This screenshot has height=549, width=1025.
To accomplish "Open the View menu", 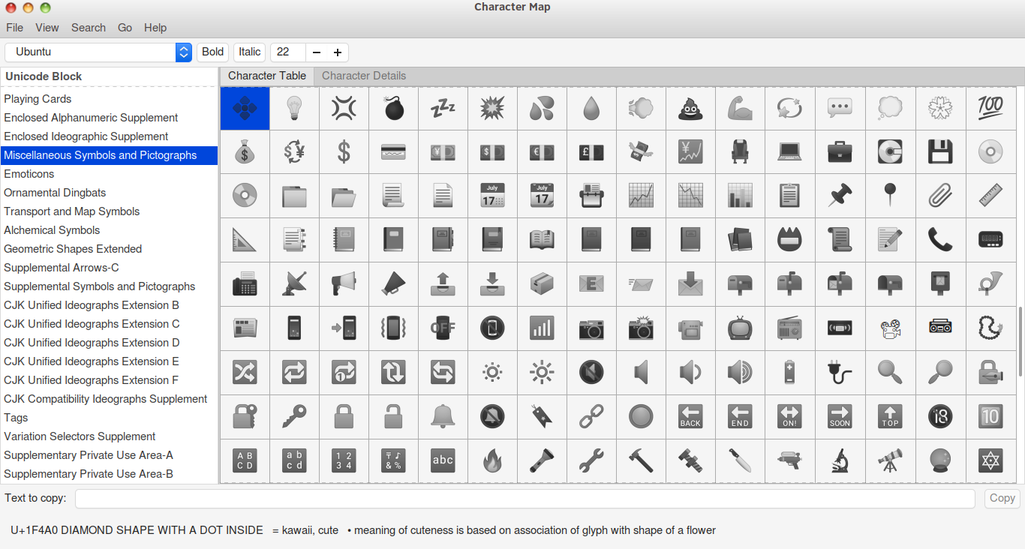I will (47, 27).
